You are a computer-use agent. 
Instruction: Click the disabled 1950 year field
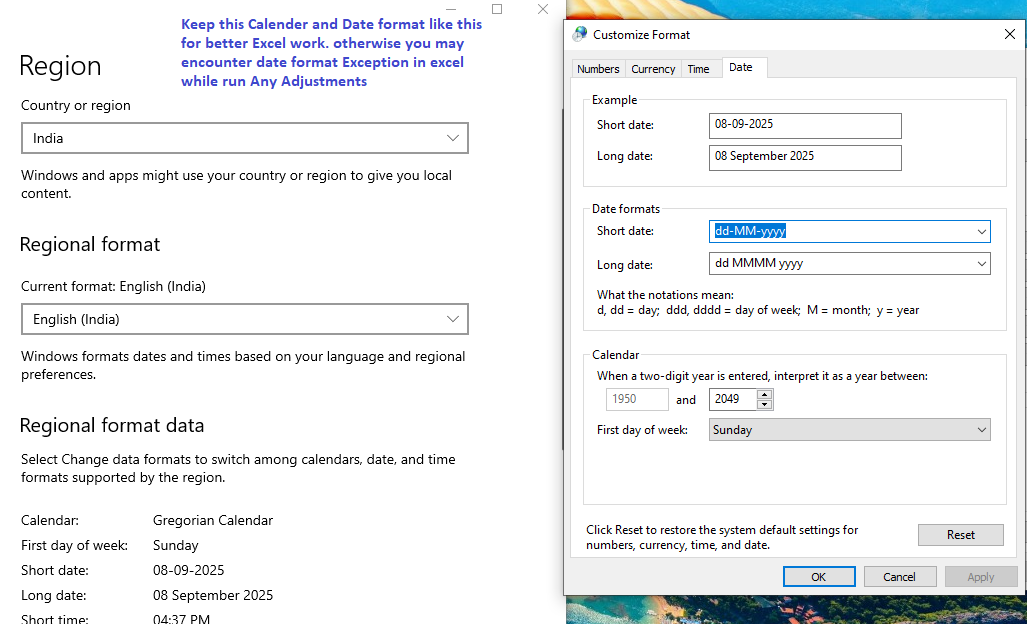[x=637, y=399]
